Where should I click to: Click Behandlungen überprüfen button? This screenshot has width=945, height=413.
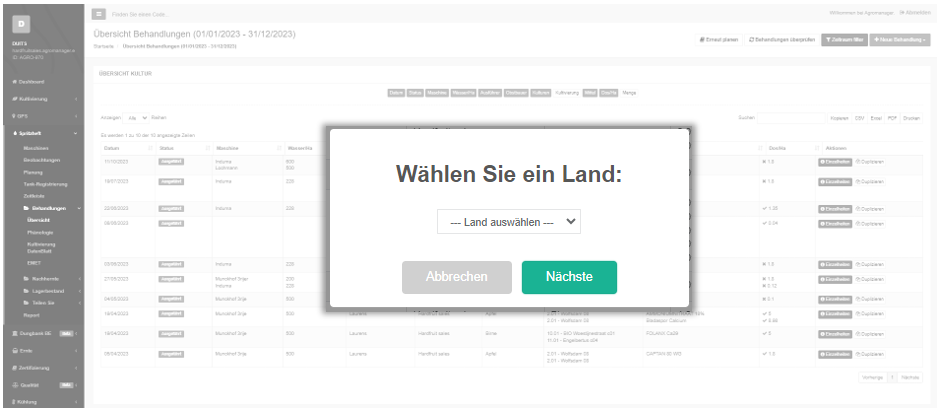(782, 40)
